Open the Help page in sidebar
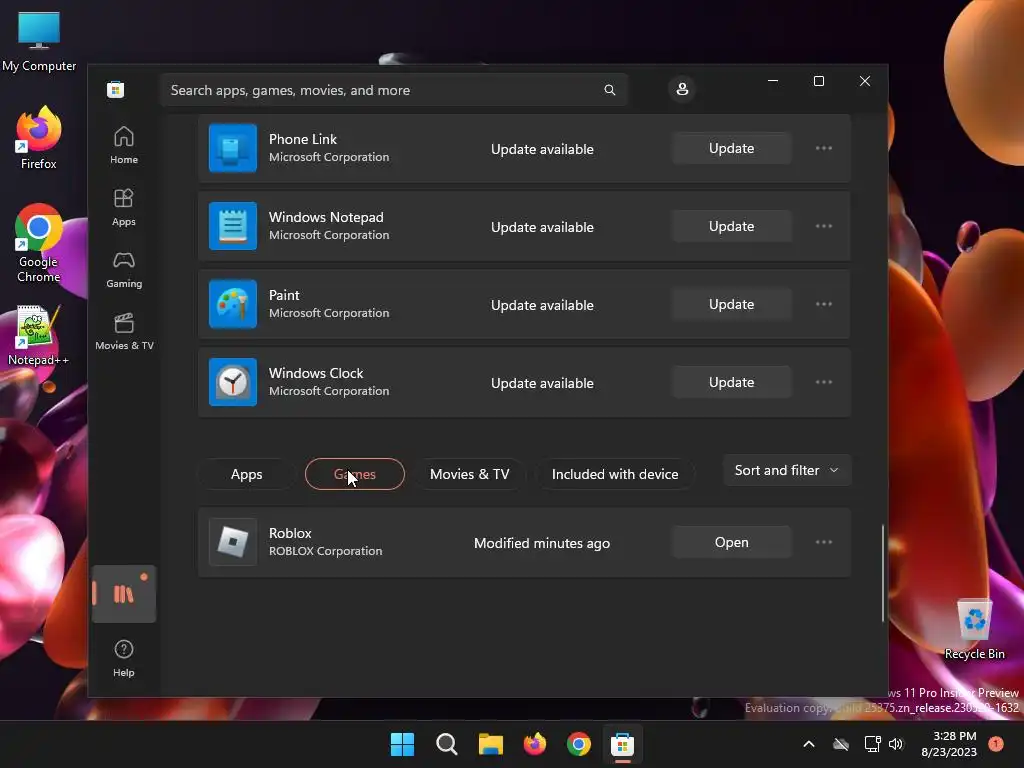 tap(123, 658)
